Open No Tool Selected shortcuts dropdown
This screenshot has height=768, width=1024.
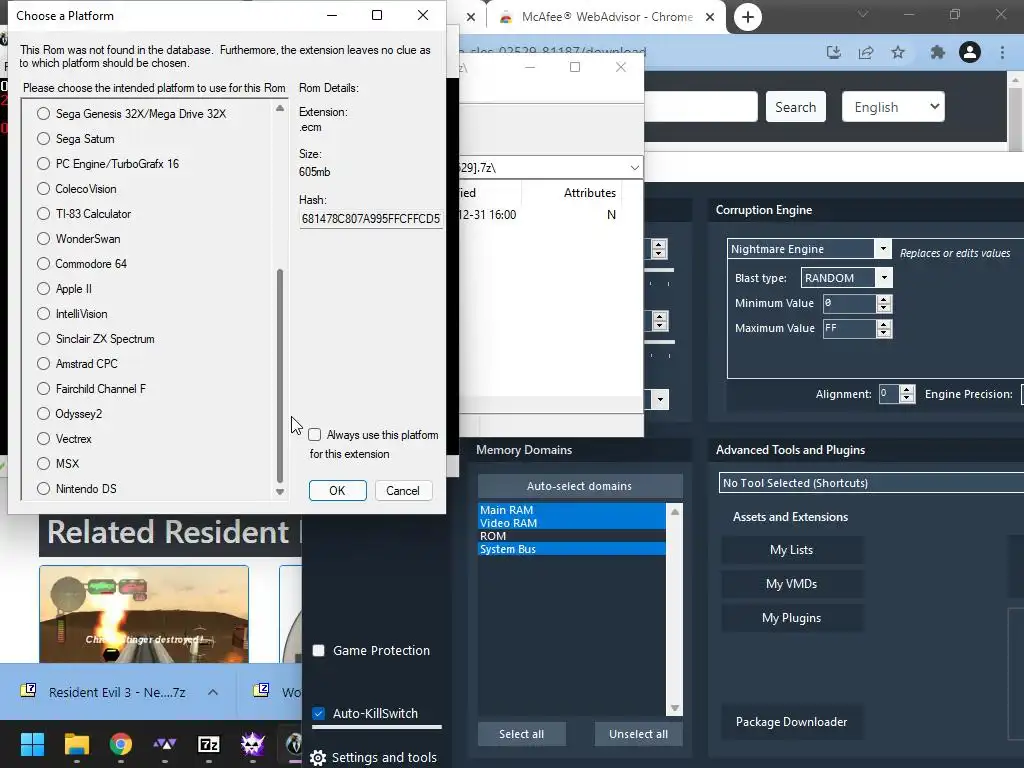tap(871, 483)
